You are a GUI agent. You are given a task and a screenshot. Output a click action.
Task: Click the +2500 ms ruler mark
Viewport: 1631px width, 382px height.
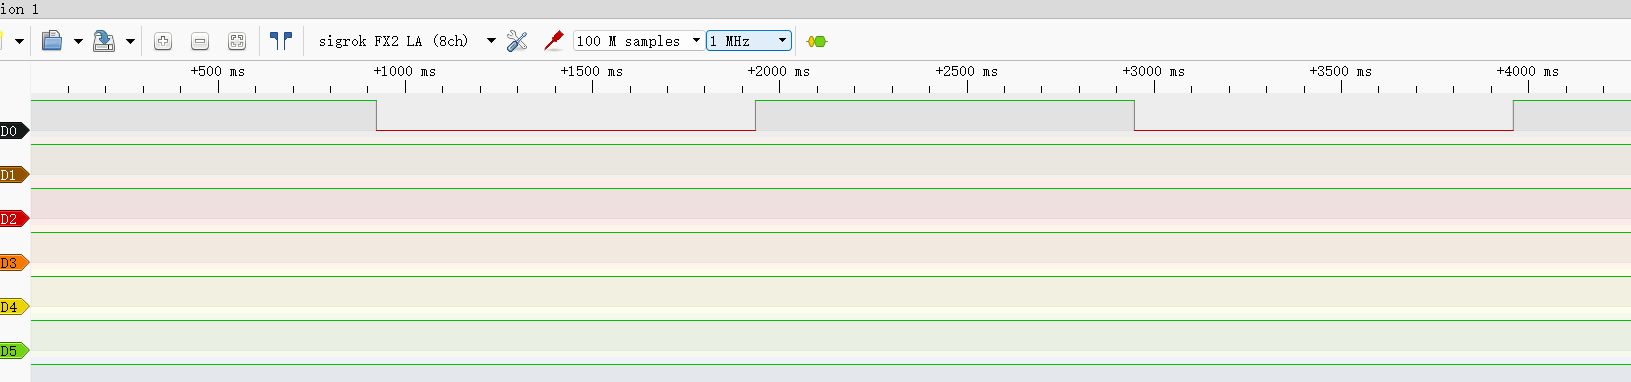click(x=966, y=71)
